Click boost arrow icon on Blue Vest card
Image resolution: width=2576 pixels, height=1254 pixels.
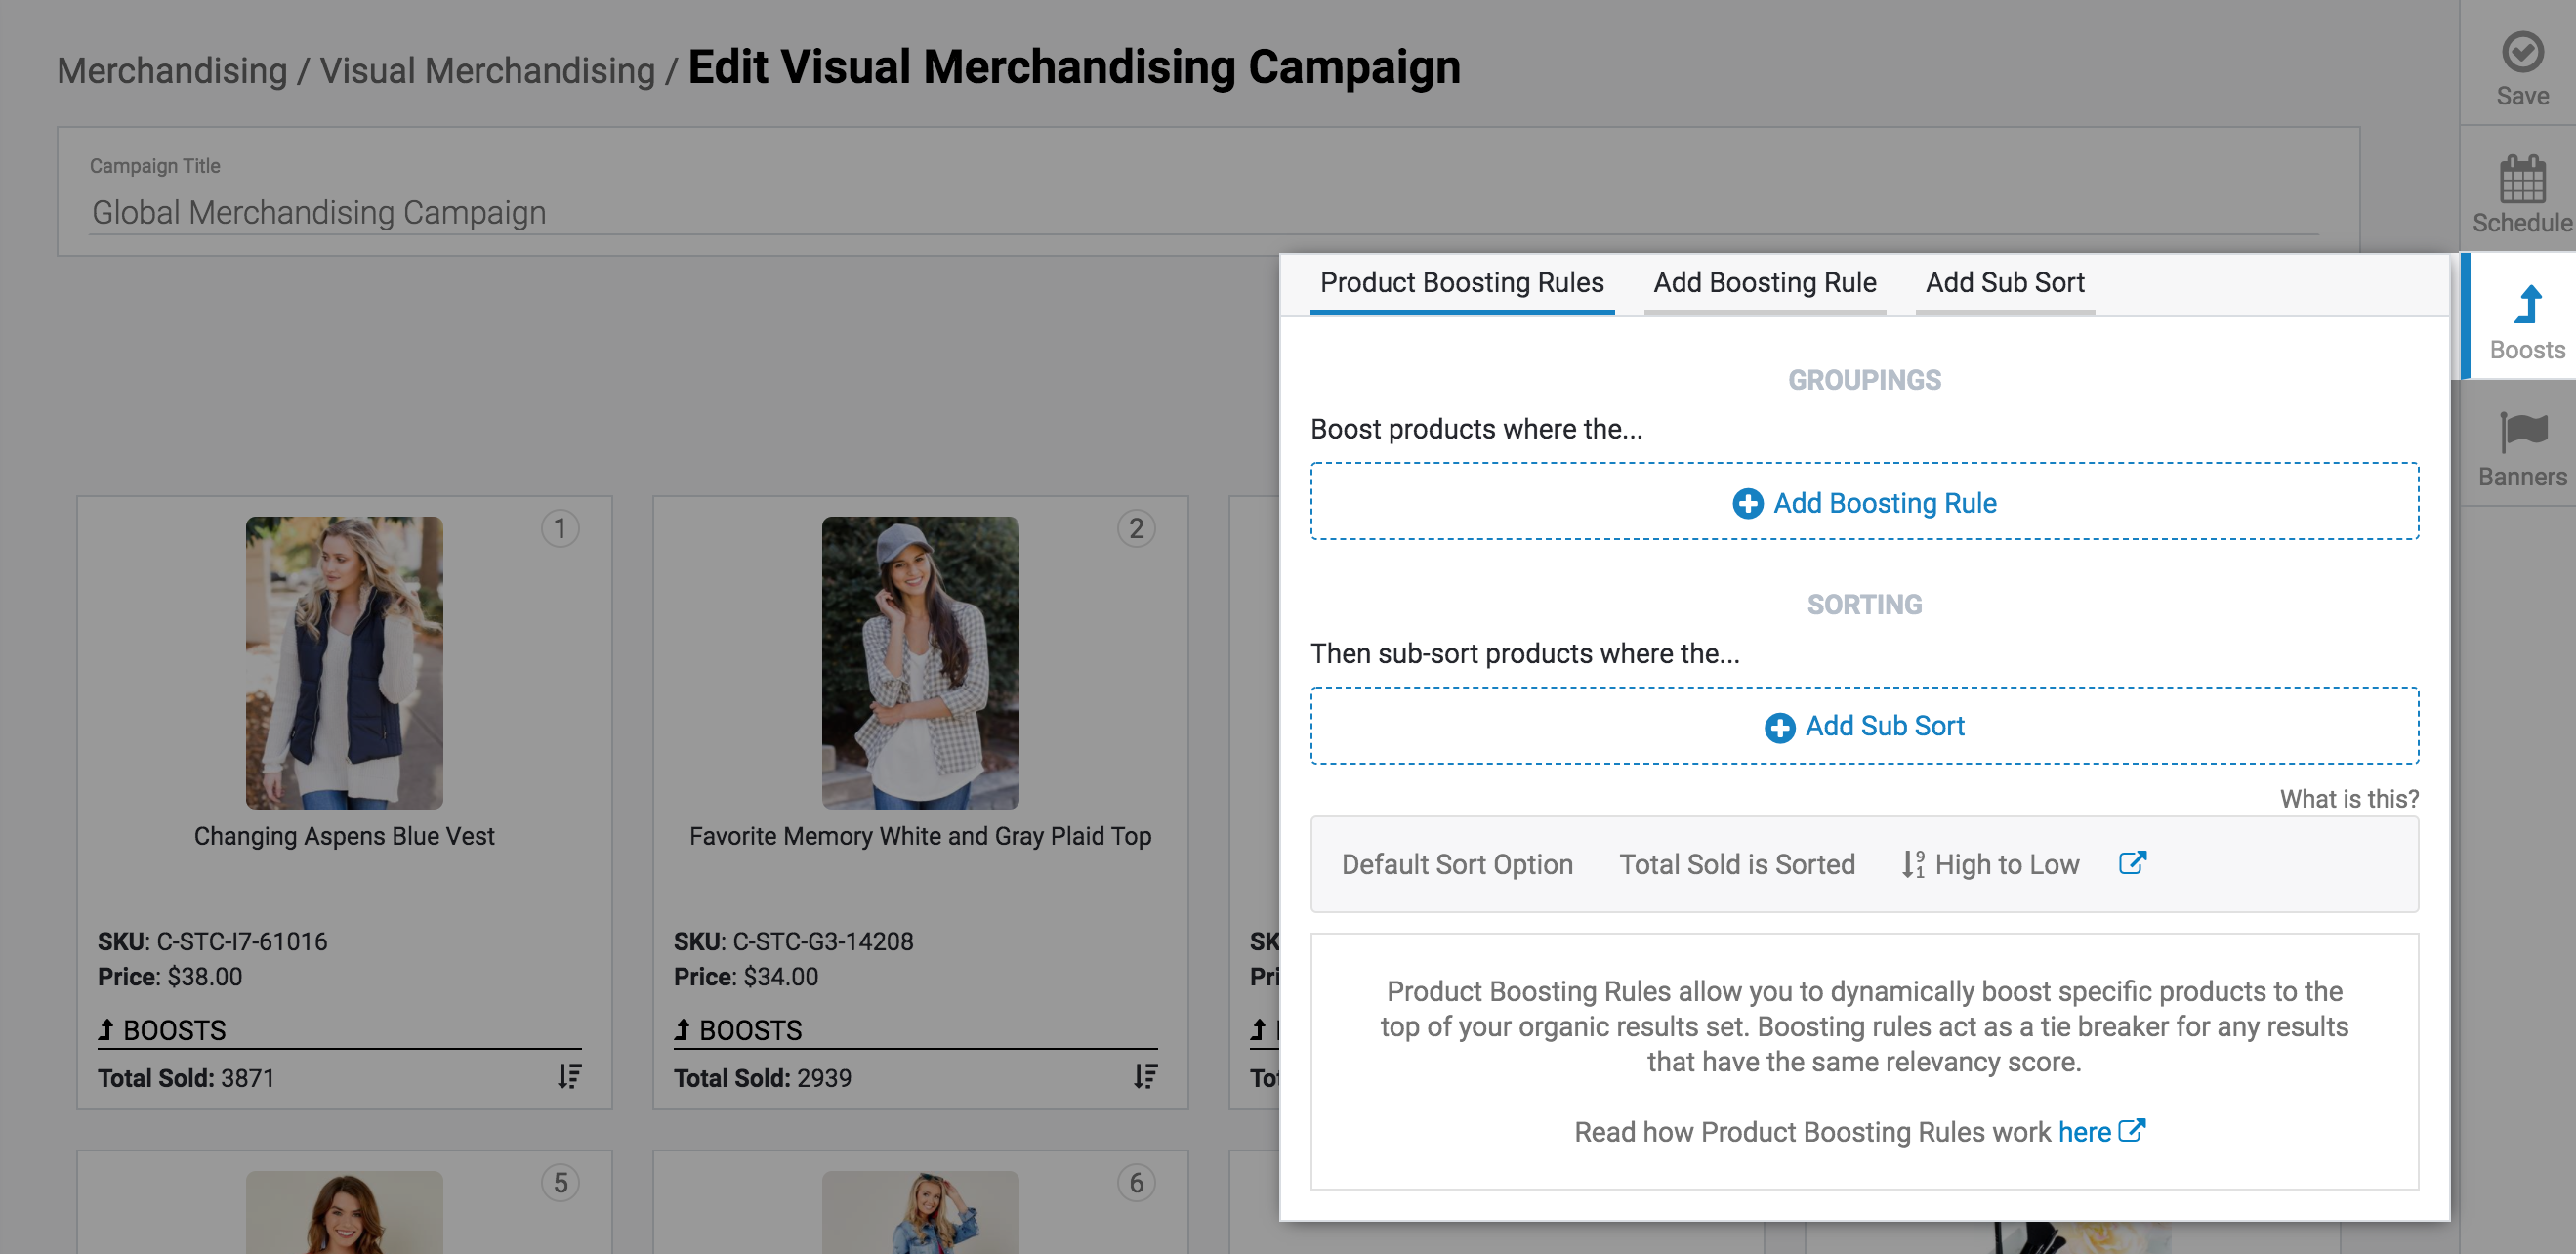[x=106, y=1029]
